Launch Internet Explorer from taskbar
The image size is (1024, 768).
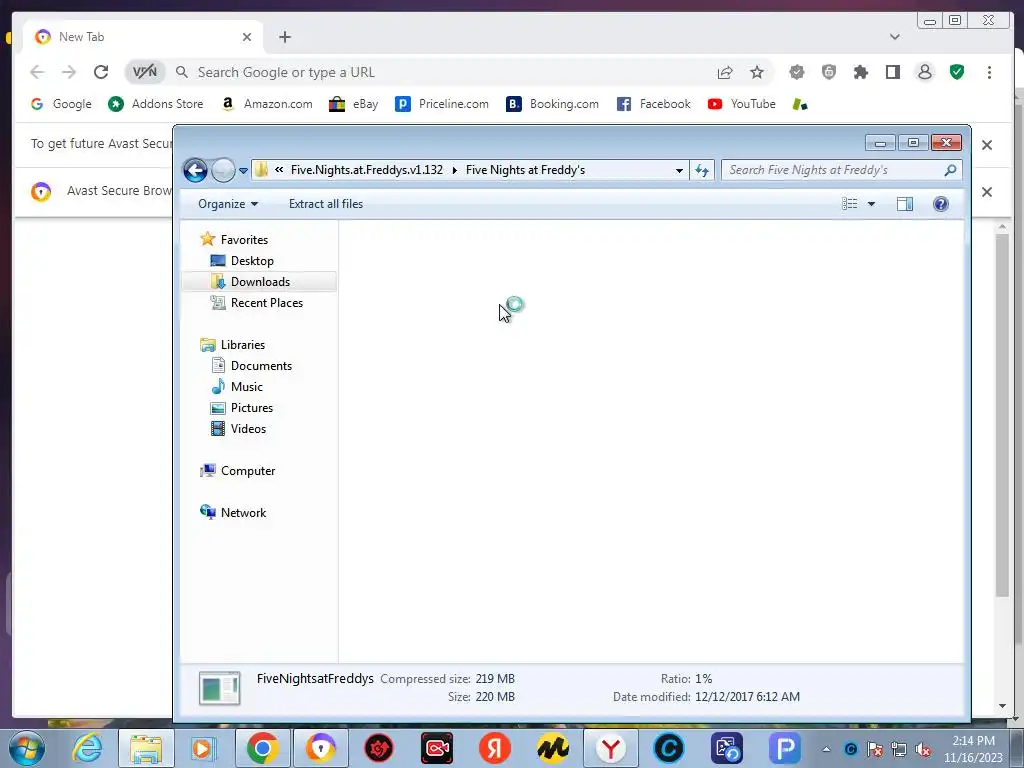(x=88, y=748)
